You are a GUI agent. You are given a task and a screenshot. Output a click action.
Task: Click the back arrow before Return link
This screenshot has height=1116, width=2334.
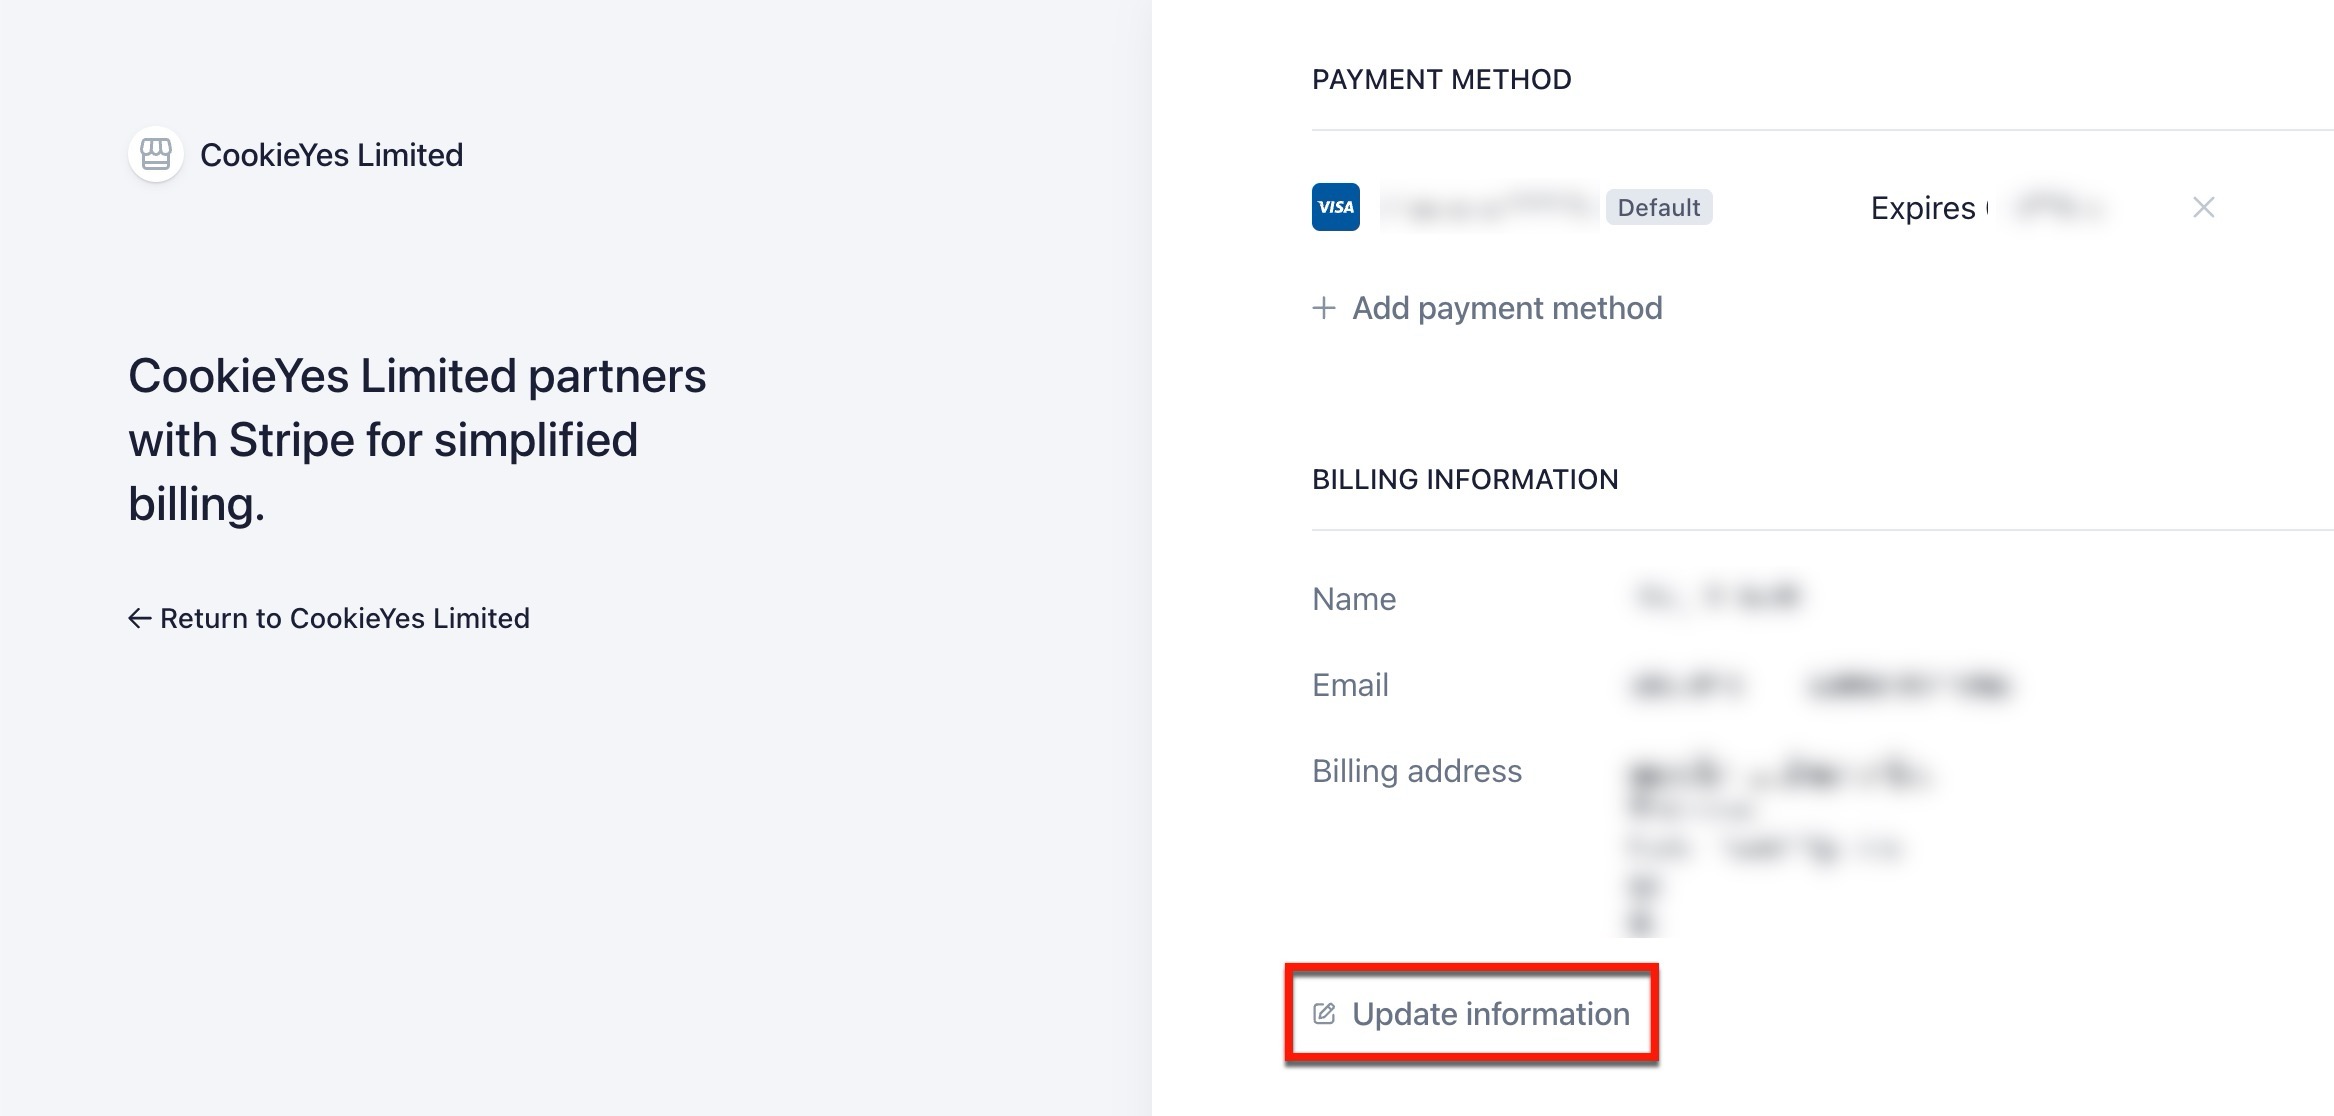(x=139, y=619)
